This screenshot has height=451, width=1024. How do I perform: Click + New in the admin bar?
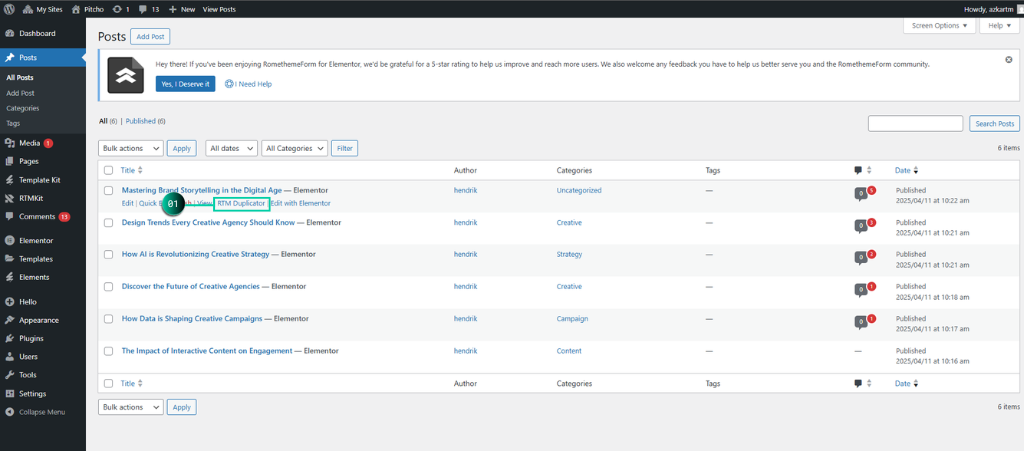(182, 9)
